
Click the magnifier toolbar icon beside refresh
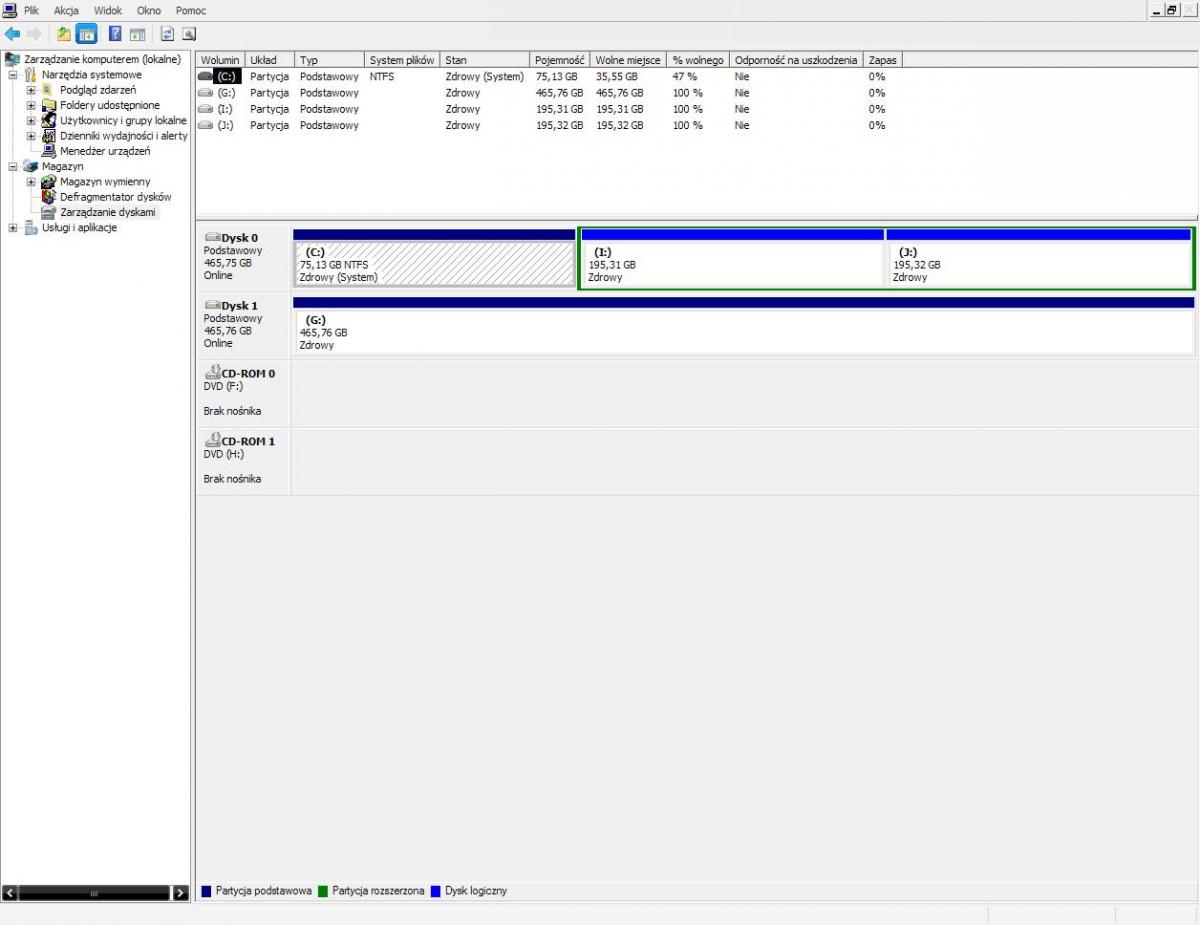point(188,34)
